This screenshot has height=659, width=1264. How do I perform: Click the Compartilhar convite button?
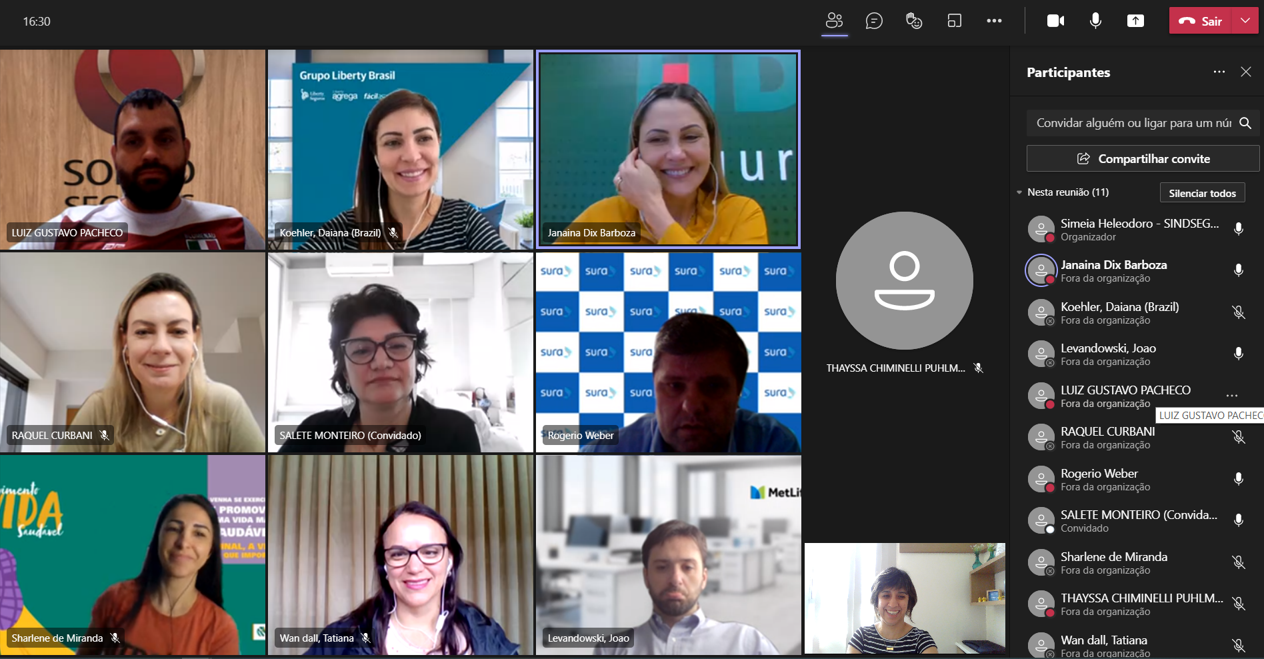click(x=1142, y=159)
